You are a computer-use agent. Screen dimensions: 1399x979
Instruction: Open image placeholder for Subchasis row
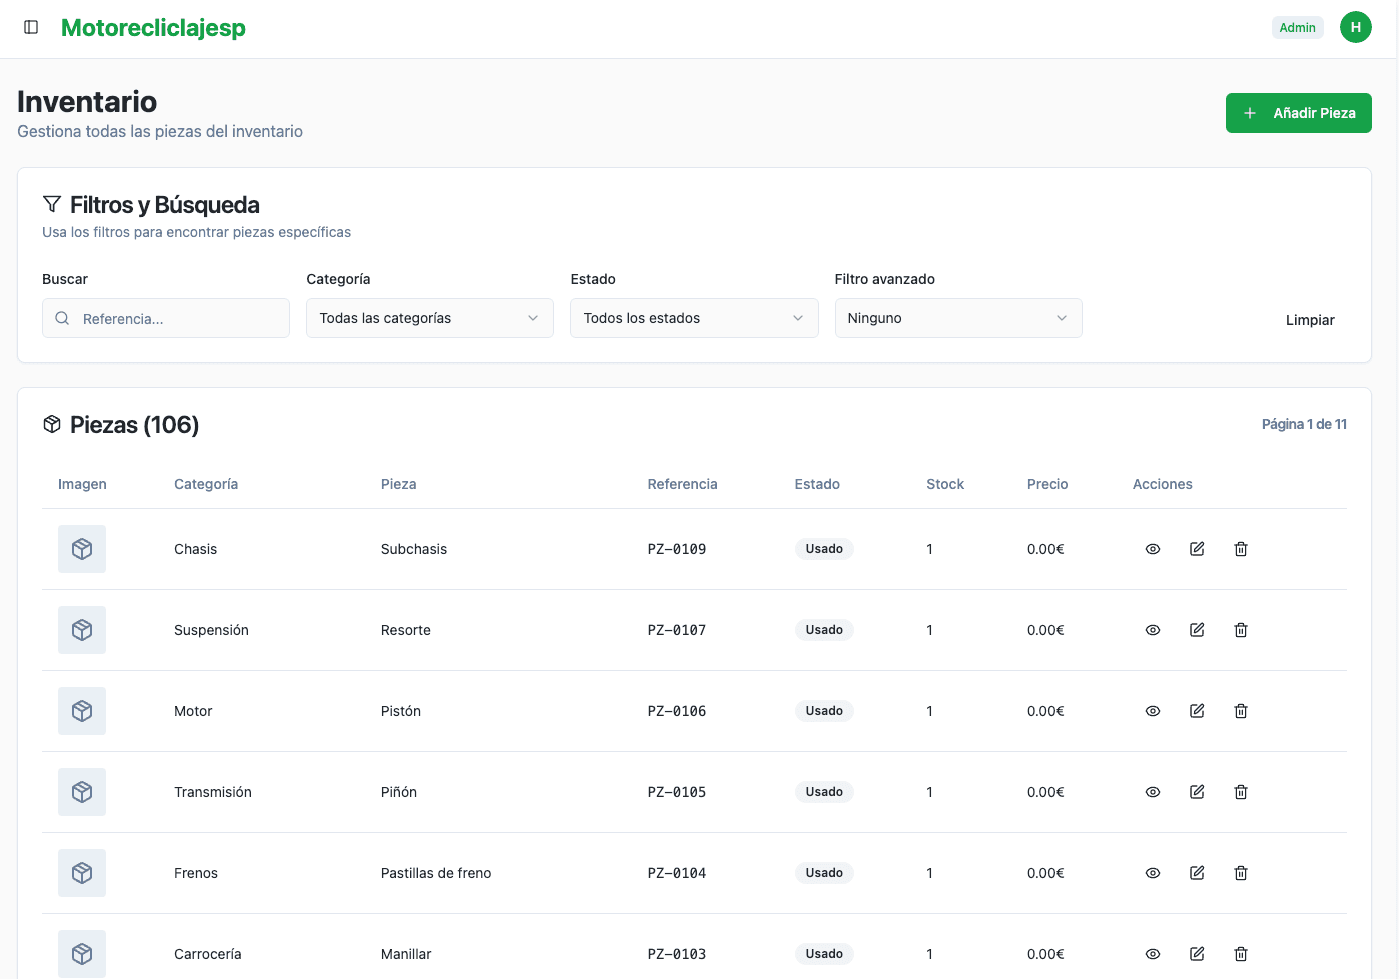[82, 549]
